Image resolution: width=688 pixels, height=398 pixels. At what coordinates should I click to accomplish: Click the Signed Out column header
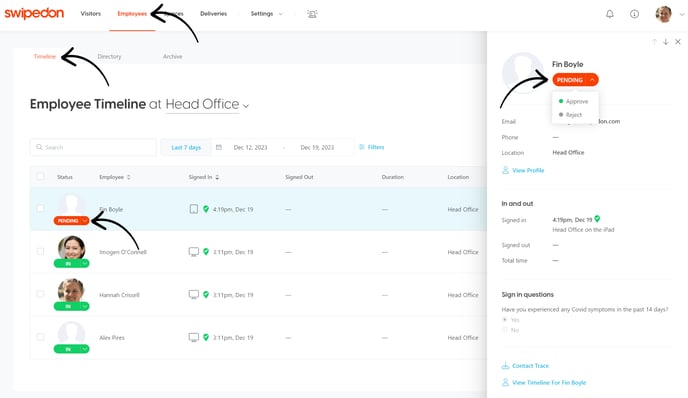(299, 177)
